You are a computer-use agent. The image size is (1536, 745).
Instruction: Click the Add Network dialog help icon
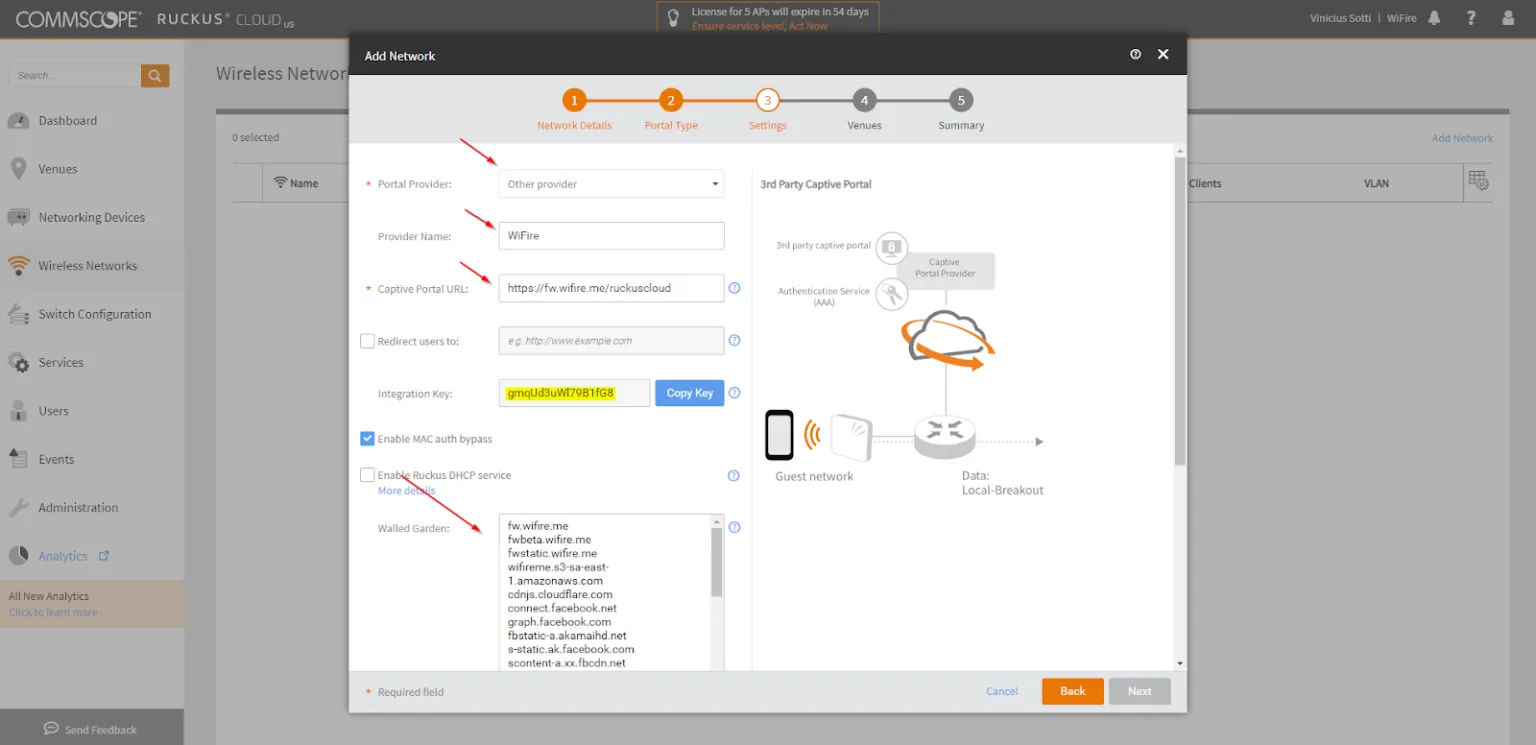1135,55
